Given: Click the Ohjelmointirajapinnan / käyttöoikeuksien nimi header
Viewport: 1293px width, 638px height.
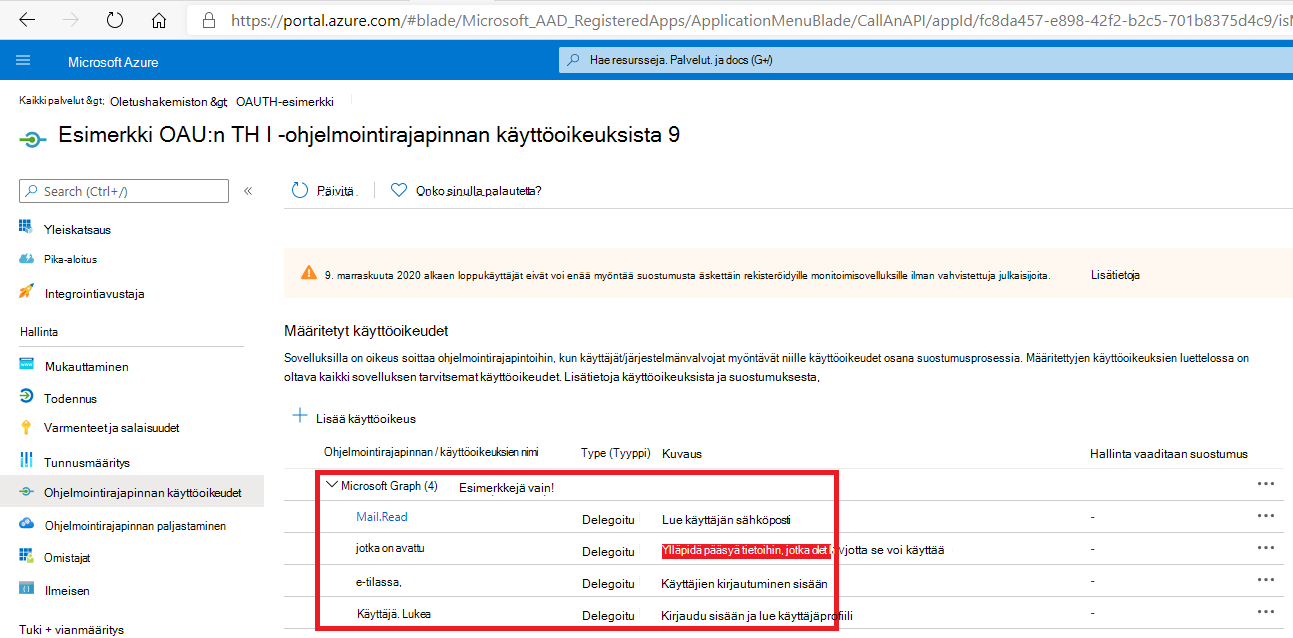Looking at the screenshot, I should click(x=431, y=453).
